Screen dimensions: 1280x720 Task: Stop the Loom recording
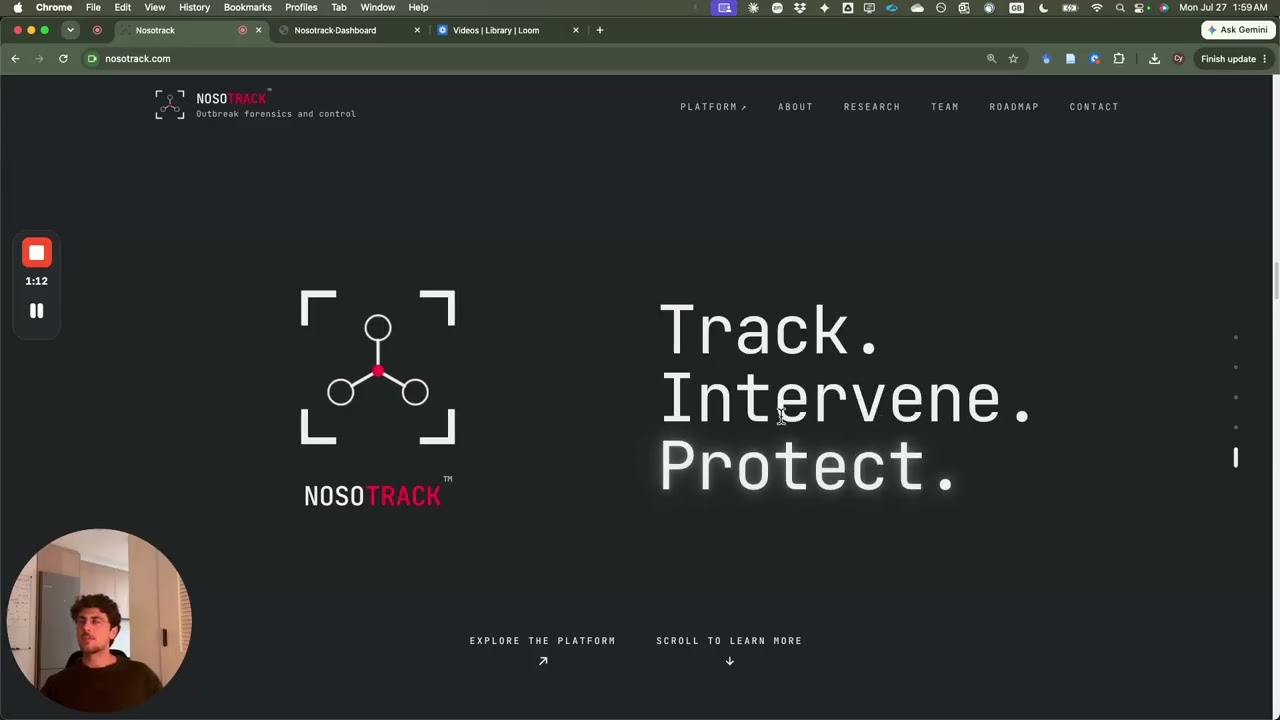point(37,253)
